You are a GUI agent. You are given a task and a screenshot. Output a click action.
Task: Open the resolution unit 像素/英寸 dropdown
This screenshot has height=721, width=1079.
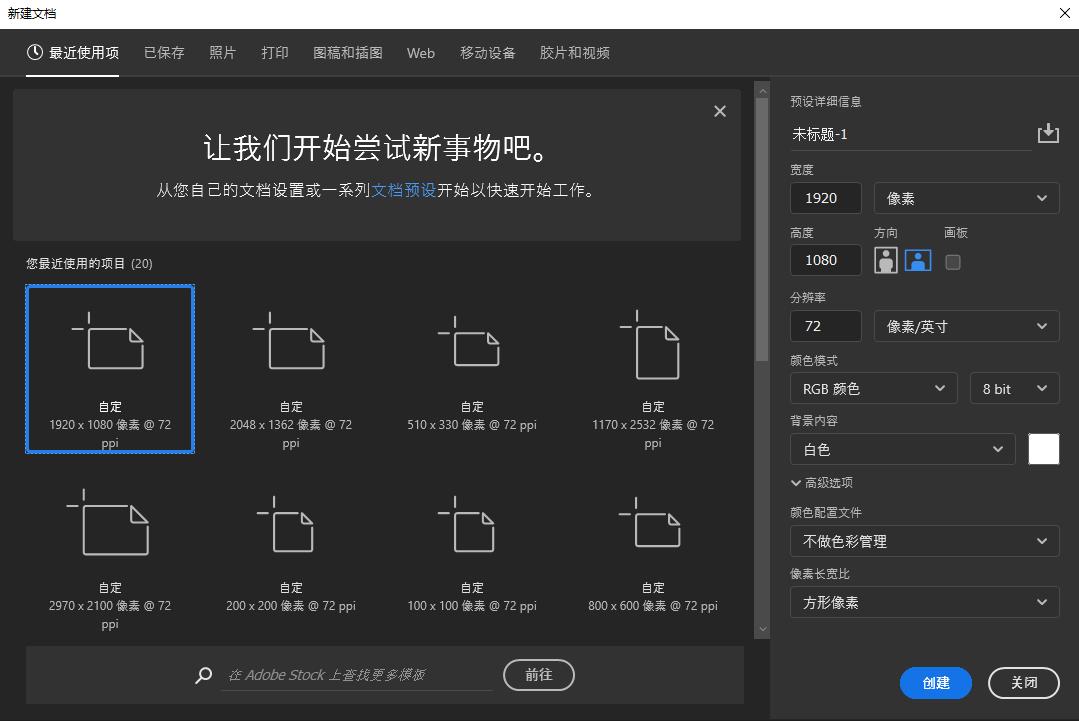[965, 325]
